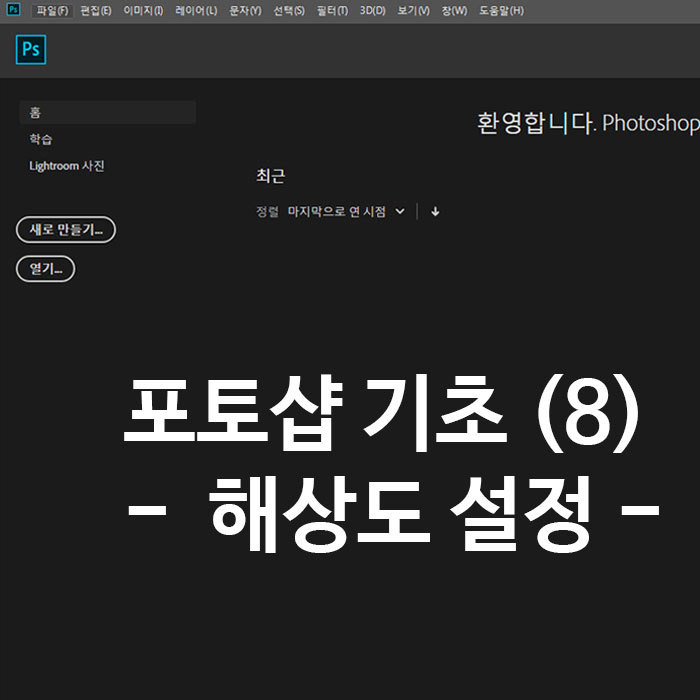
Task: Open the 이미지(I) menu
Action: click(x=143, y=11)
